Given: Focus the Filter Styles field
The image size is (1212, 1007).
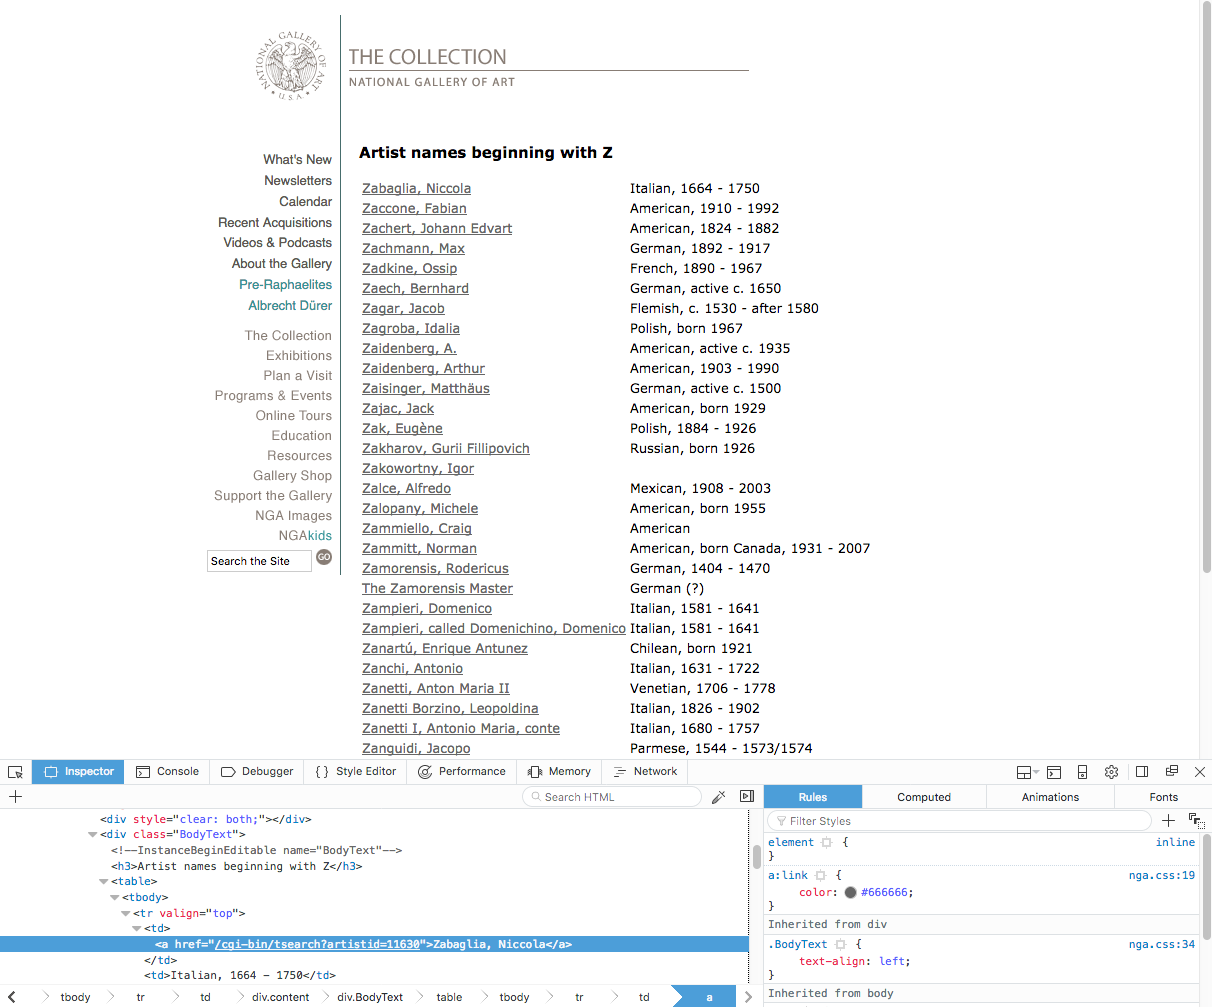Looking at the screenshot, I should point(960,821).
